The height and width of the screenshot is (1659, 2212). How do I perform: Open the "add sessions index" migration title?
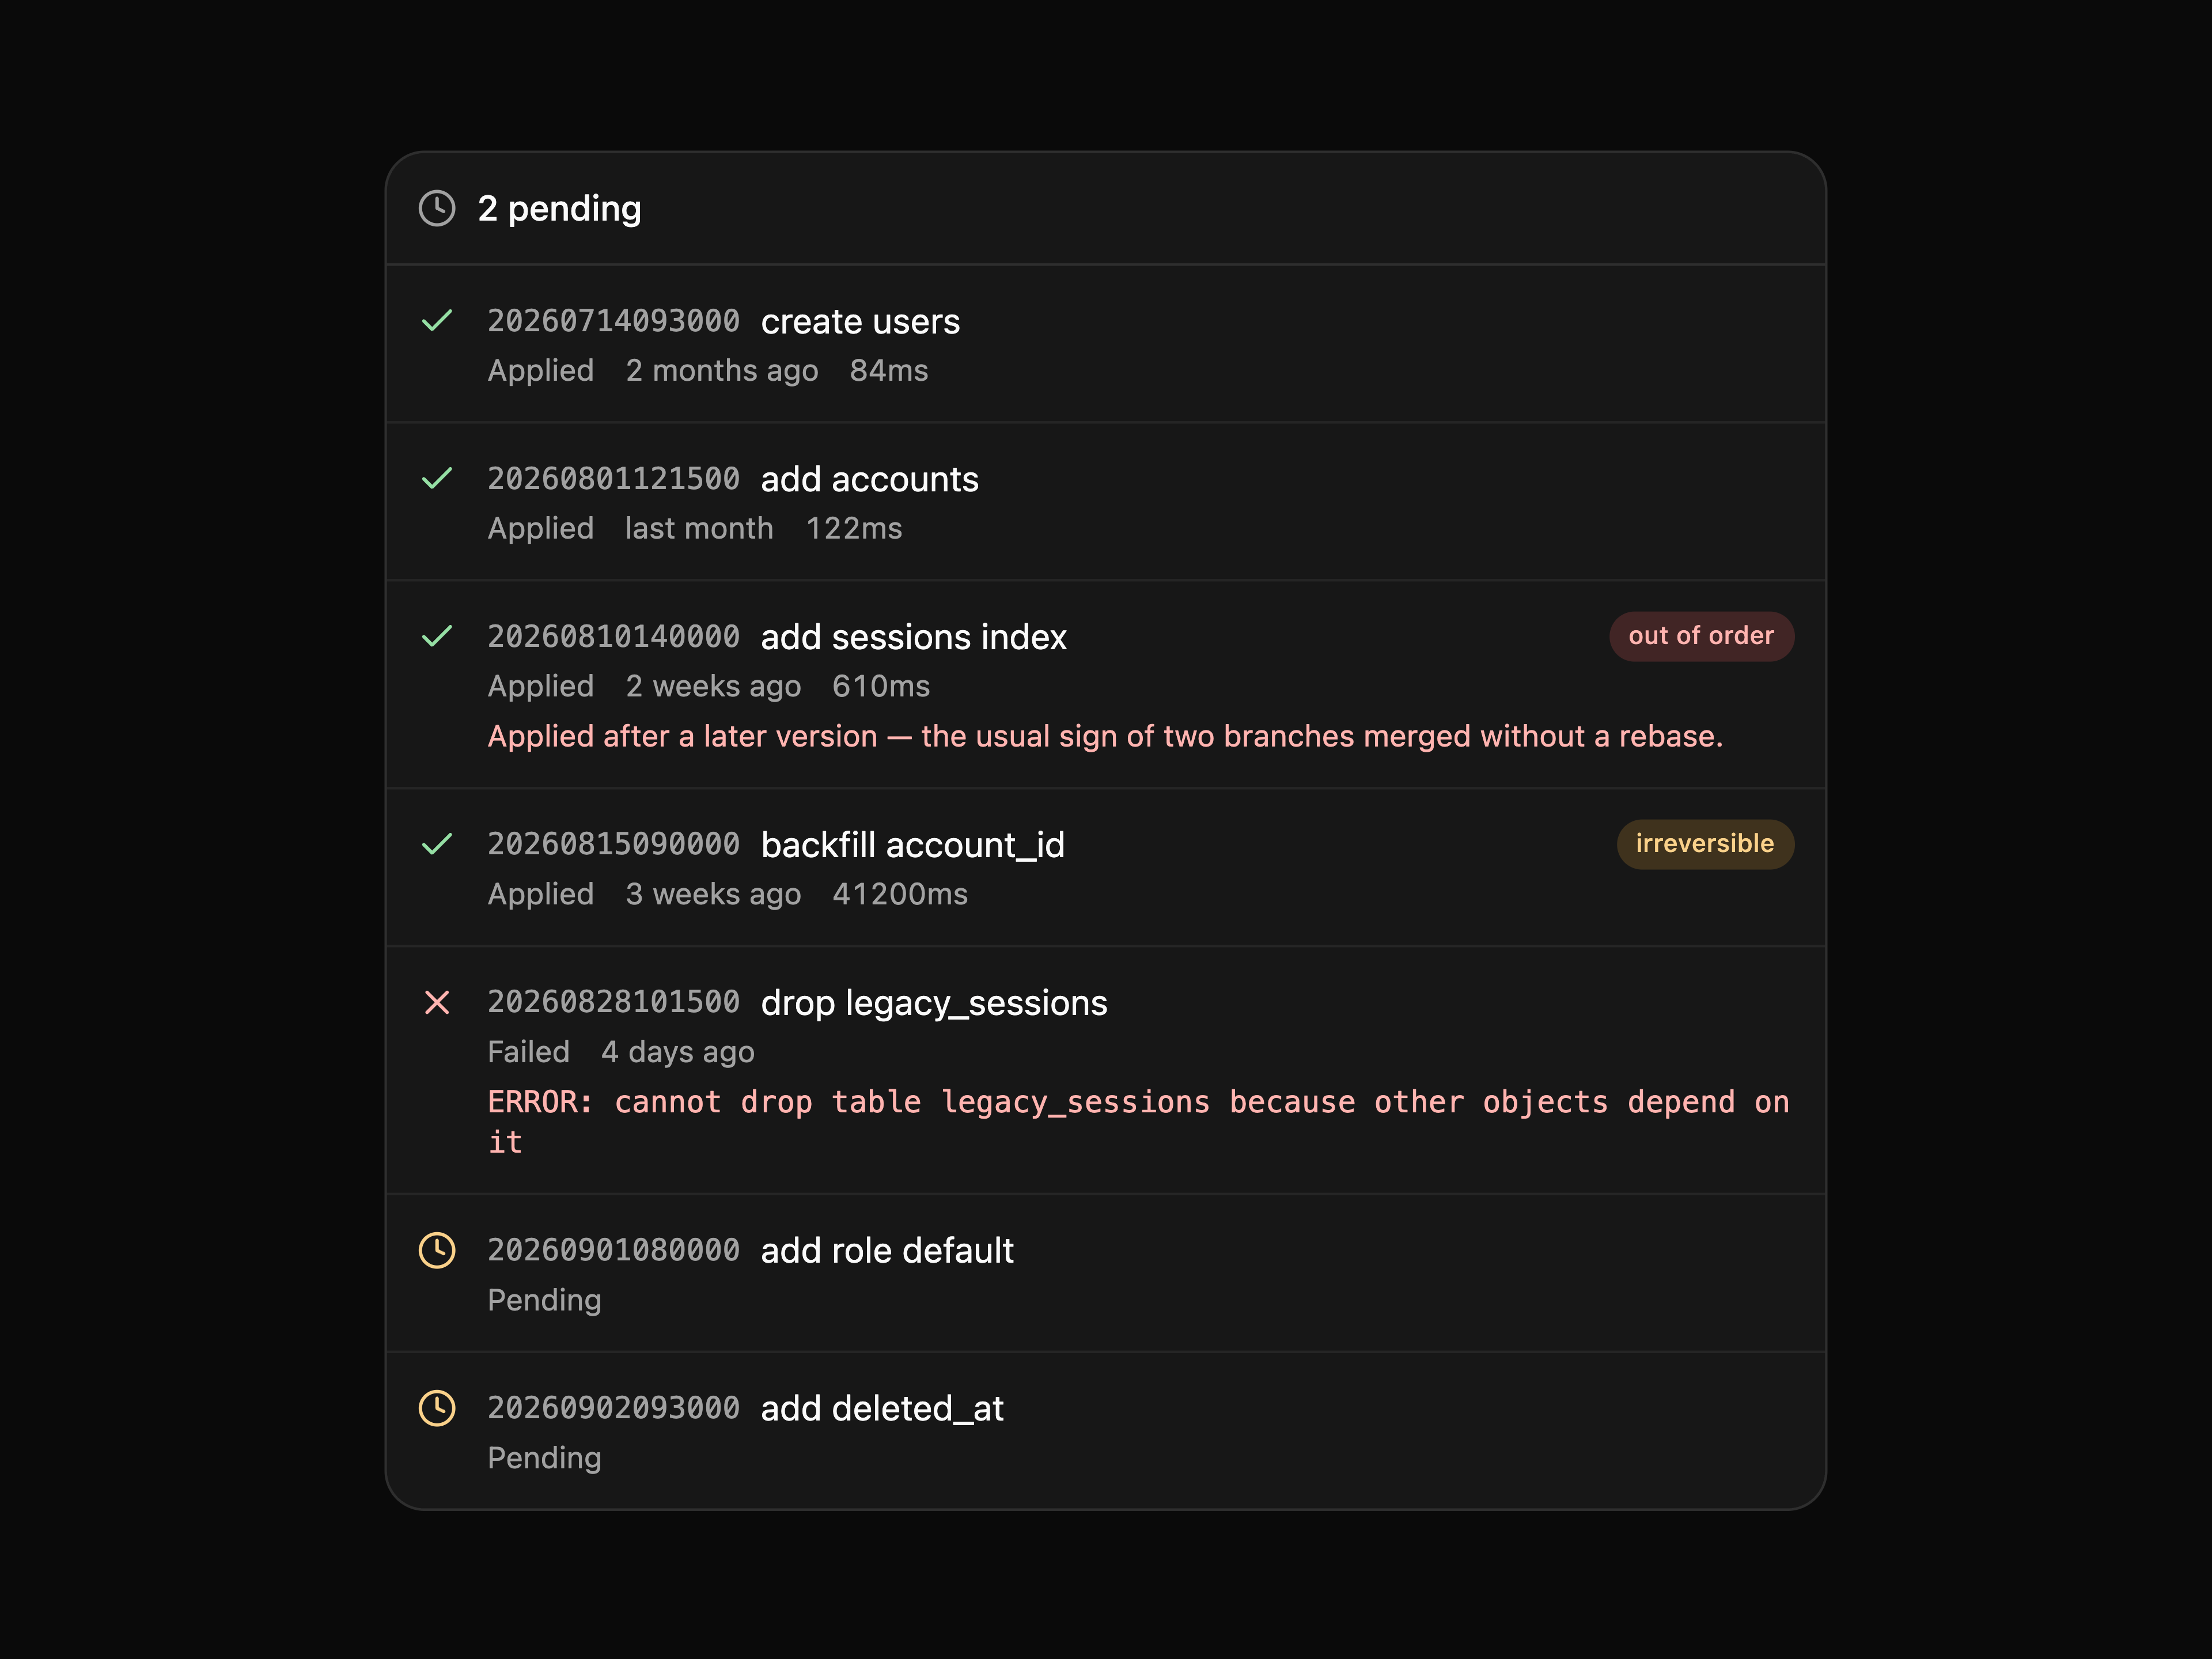point(914,637)
